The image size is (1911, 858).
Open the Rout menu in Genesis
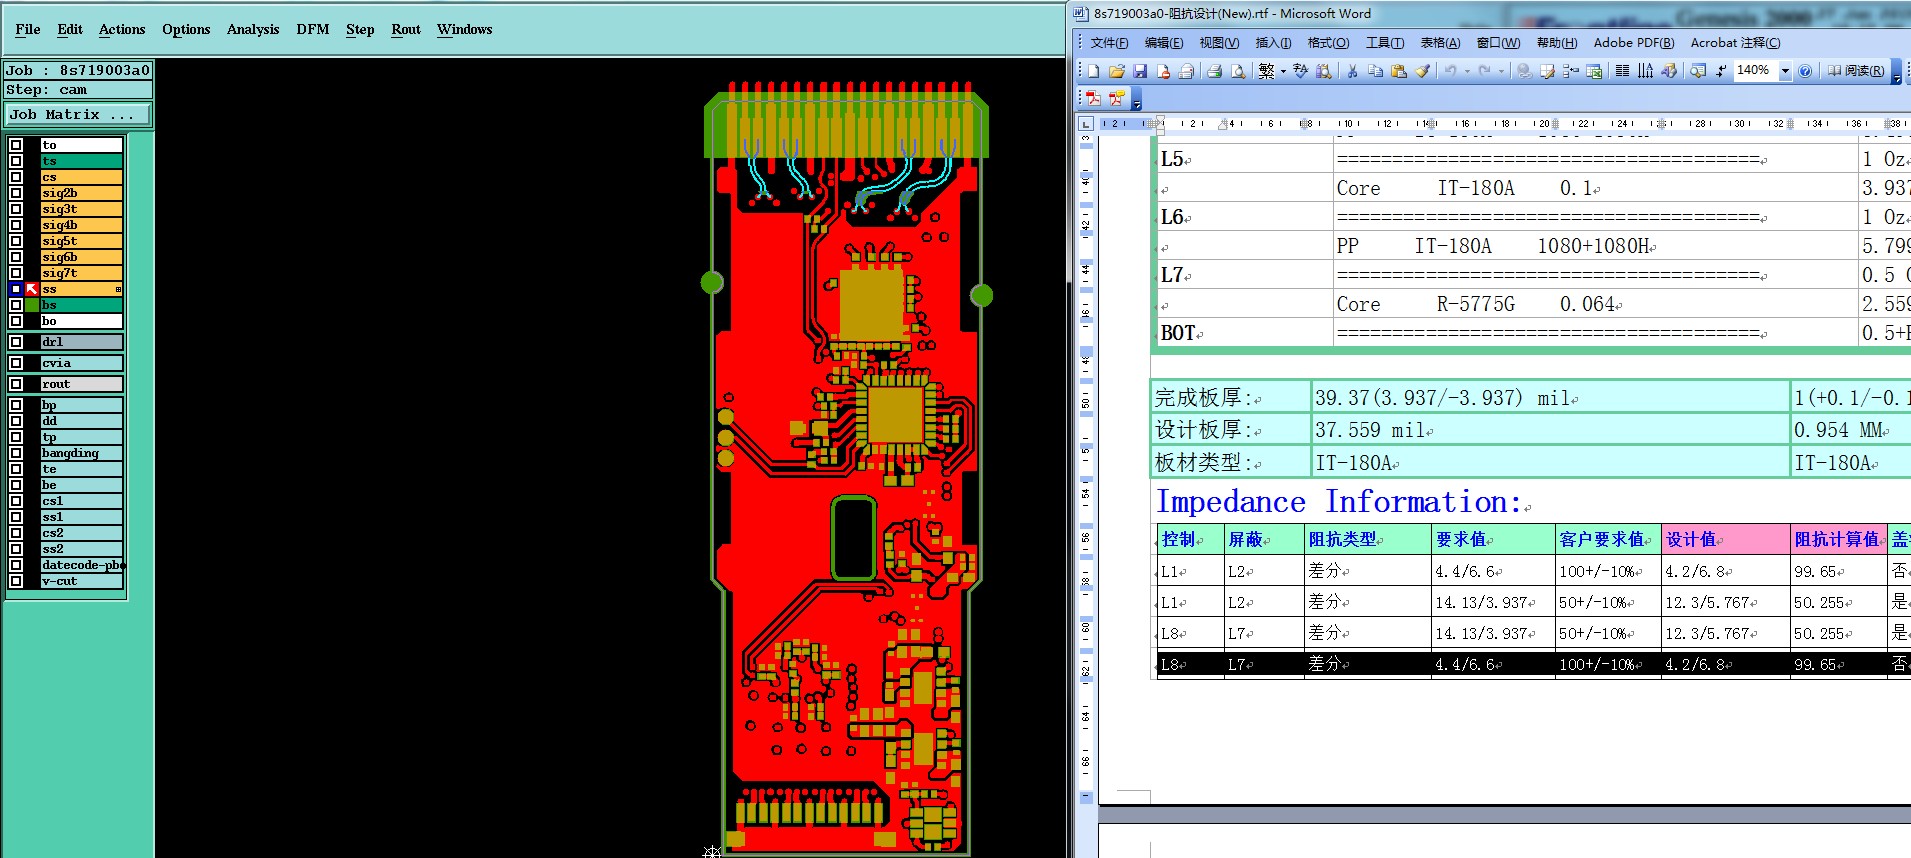(x=406, y=29)
